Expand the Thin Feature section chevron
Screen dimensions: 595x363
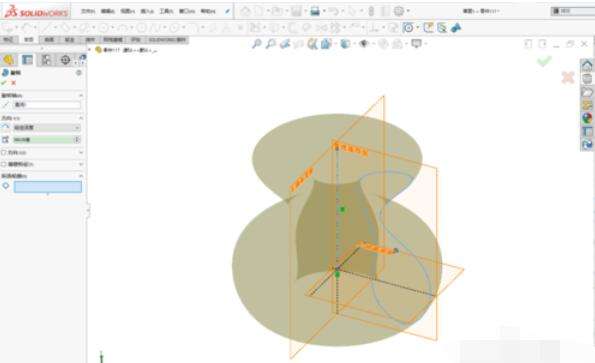80,164
